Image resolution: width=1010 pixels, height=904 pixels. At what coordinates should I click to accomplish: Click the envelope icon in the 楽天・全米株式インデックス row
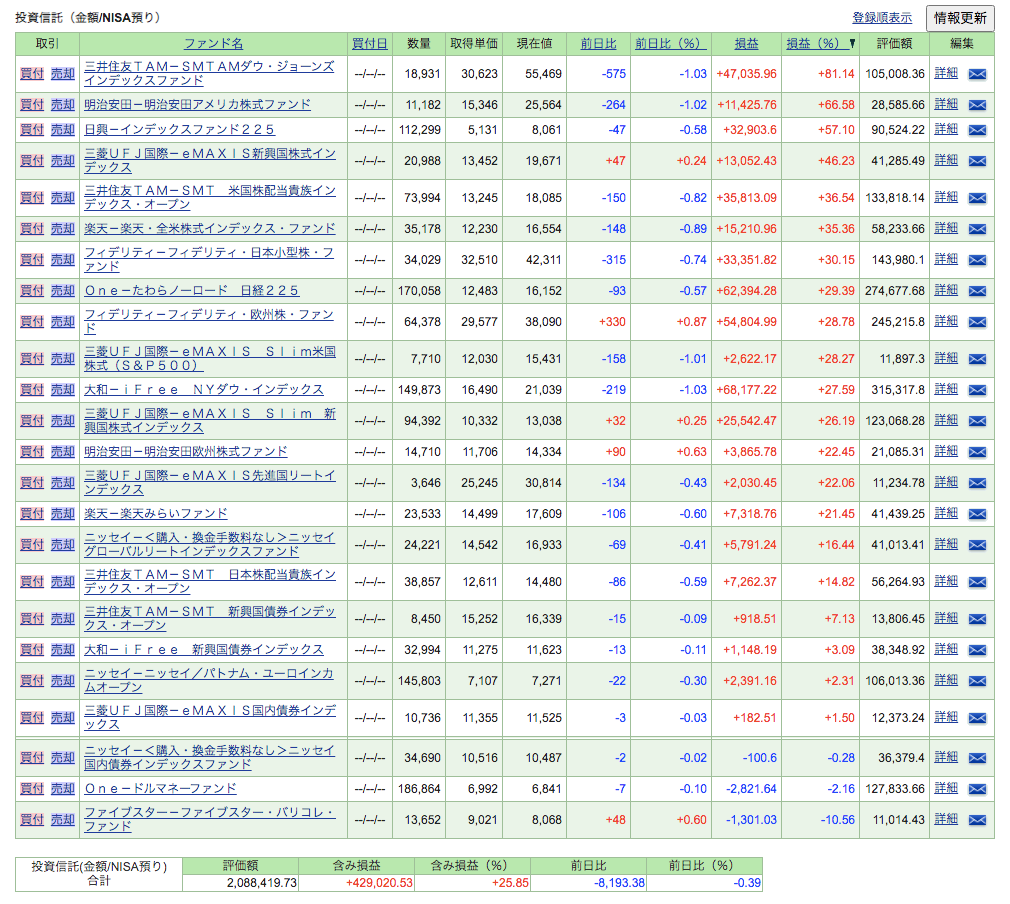(x=977, y=229)
